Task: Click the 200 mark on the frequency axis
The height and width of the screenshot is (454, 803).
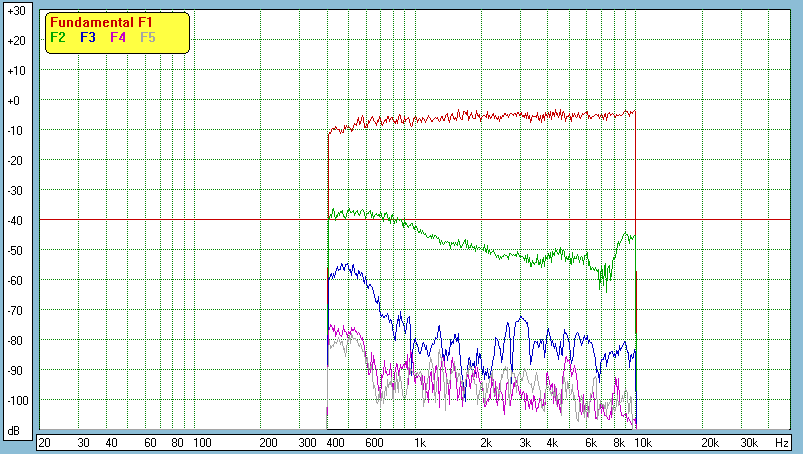Action: point(268,442)
